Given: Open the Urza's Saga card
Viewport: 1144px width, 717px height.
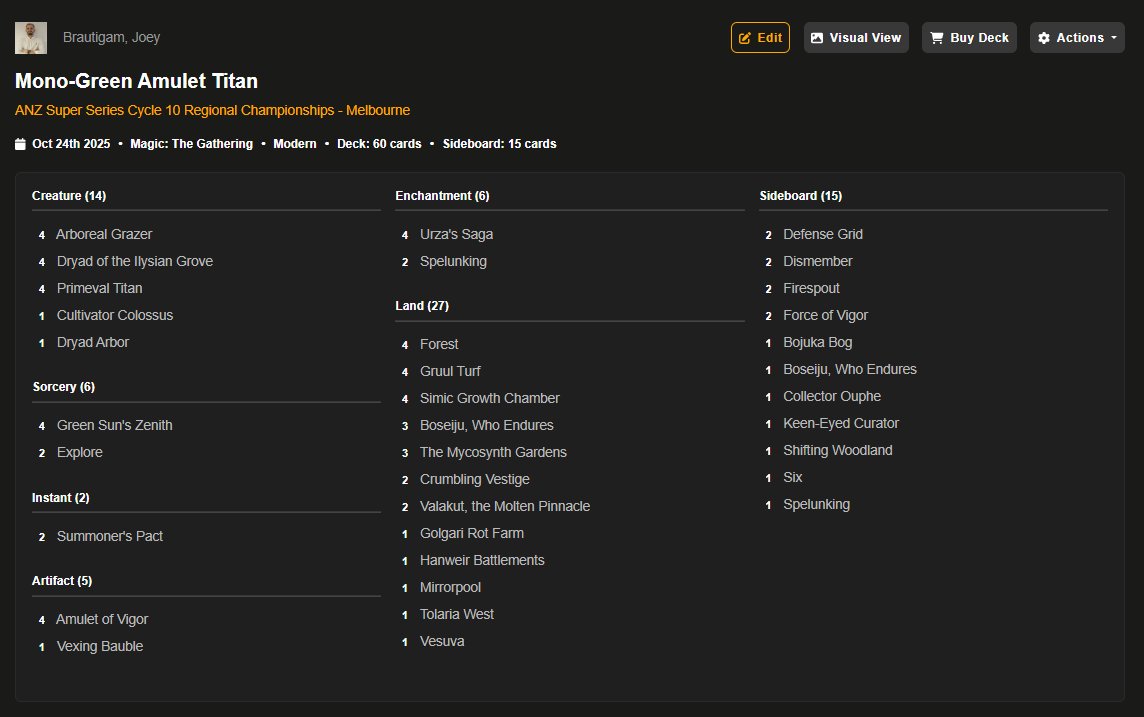Looking at the screenshot, I should point(456,234).
